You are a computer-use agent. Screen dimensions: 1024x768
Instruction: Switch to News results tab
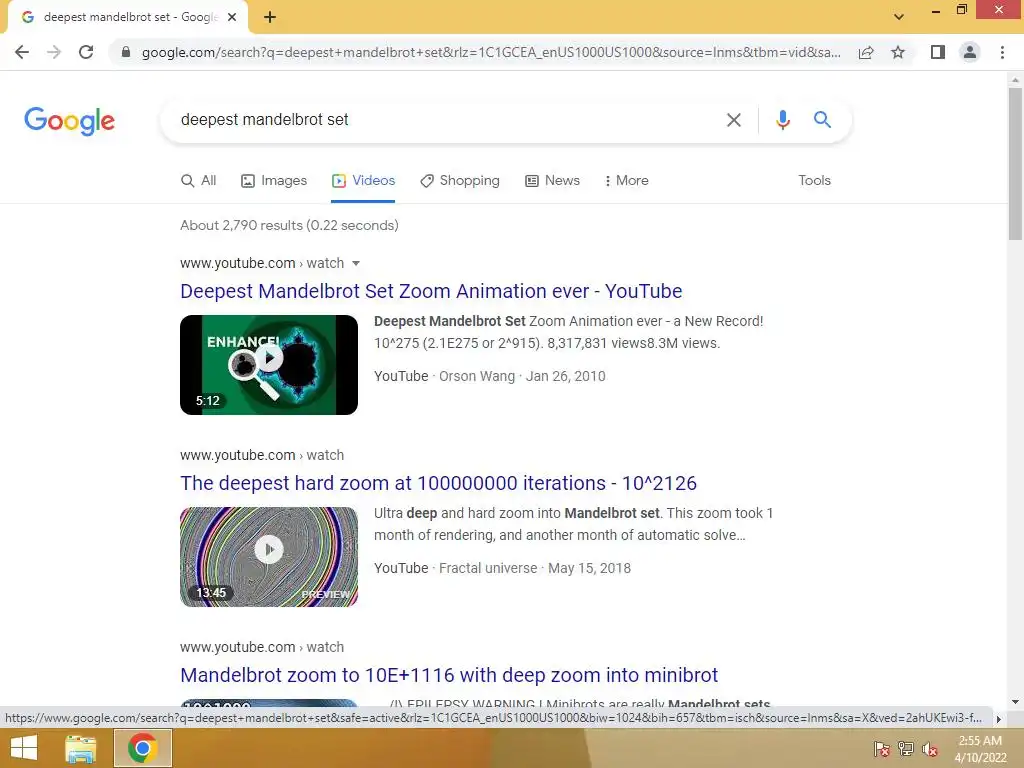[x=552, y=181]
